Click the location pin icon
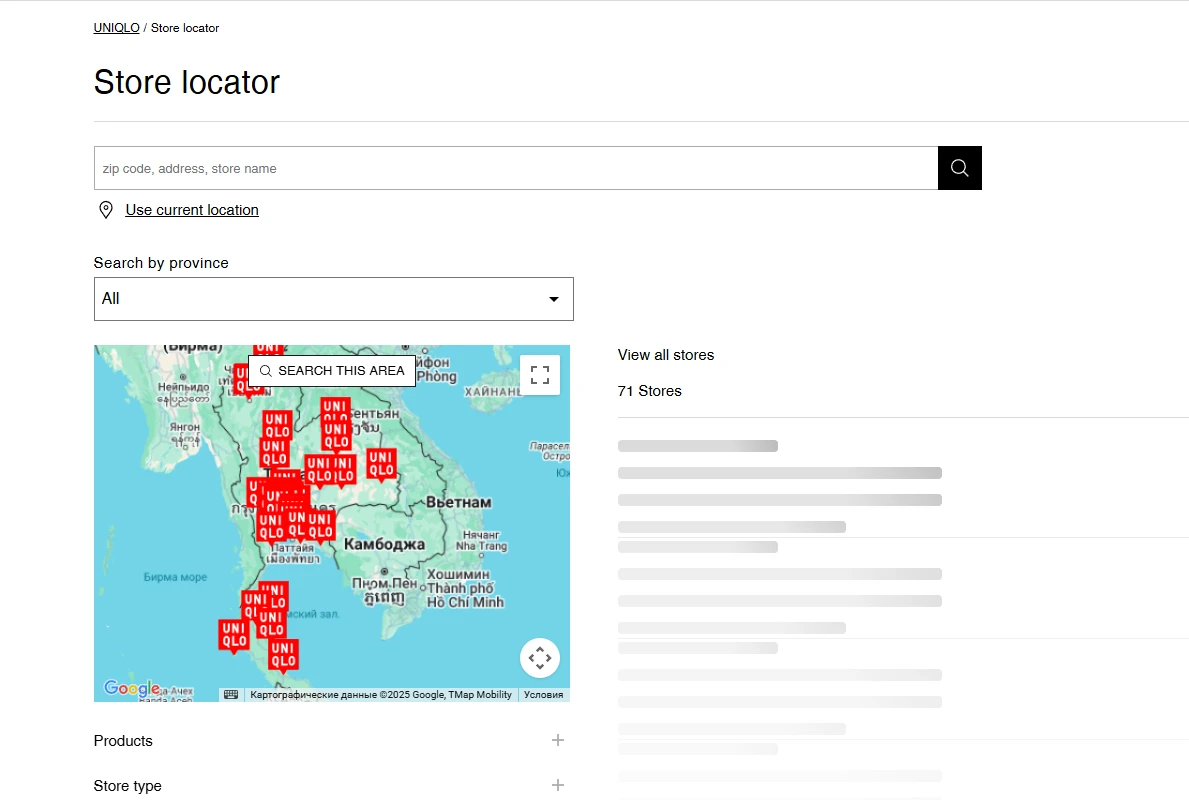The height and width of the screenshot is (800, 1189). 106,210
